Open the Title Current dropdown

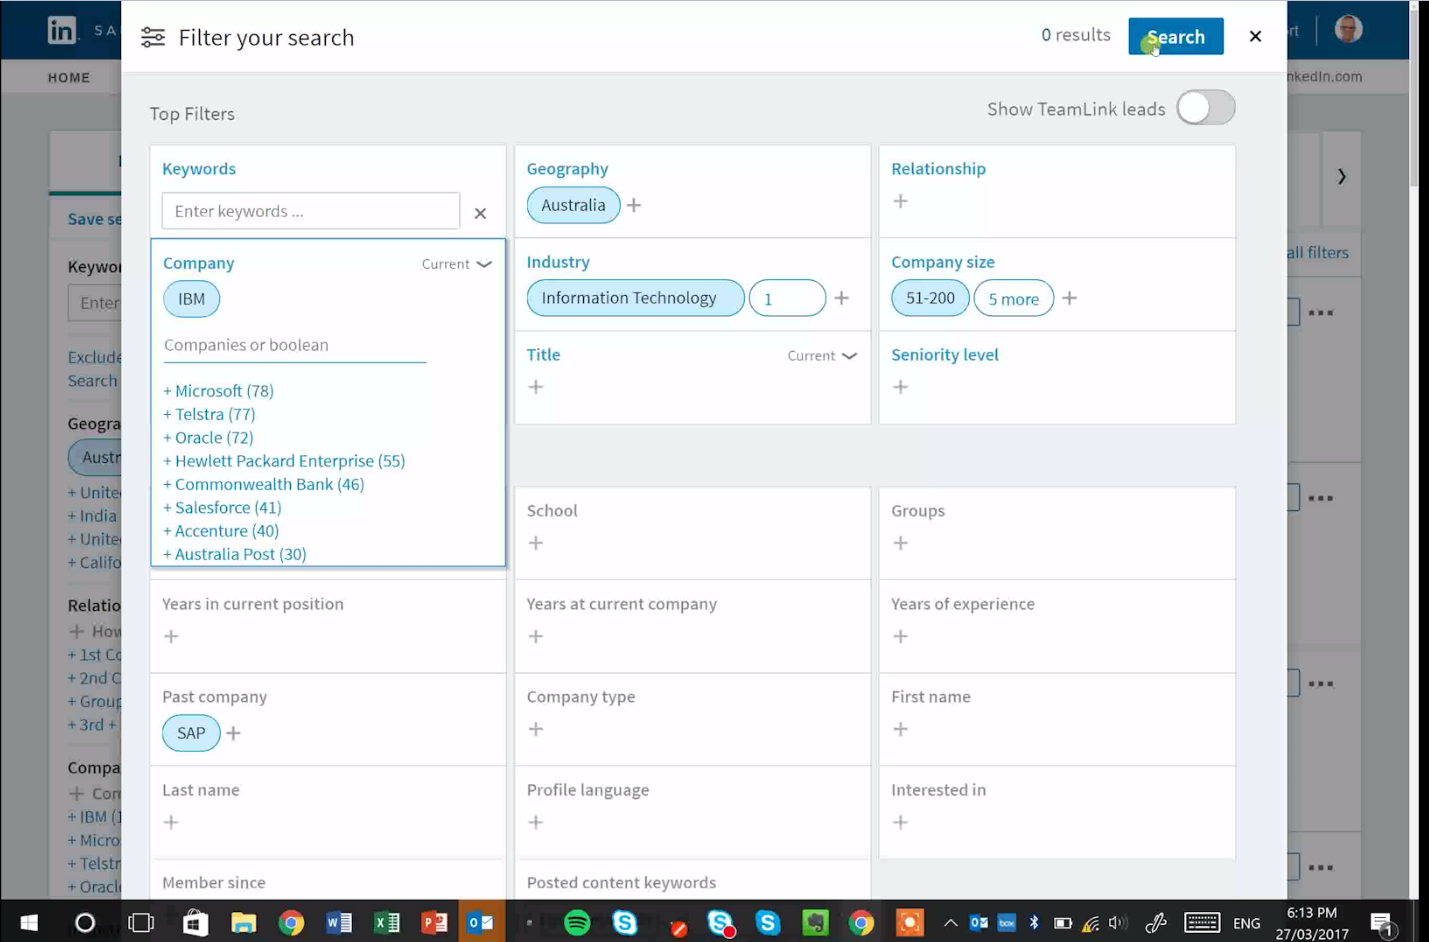(x=821, y=356)
